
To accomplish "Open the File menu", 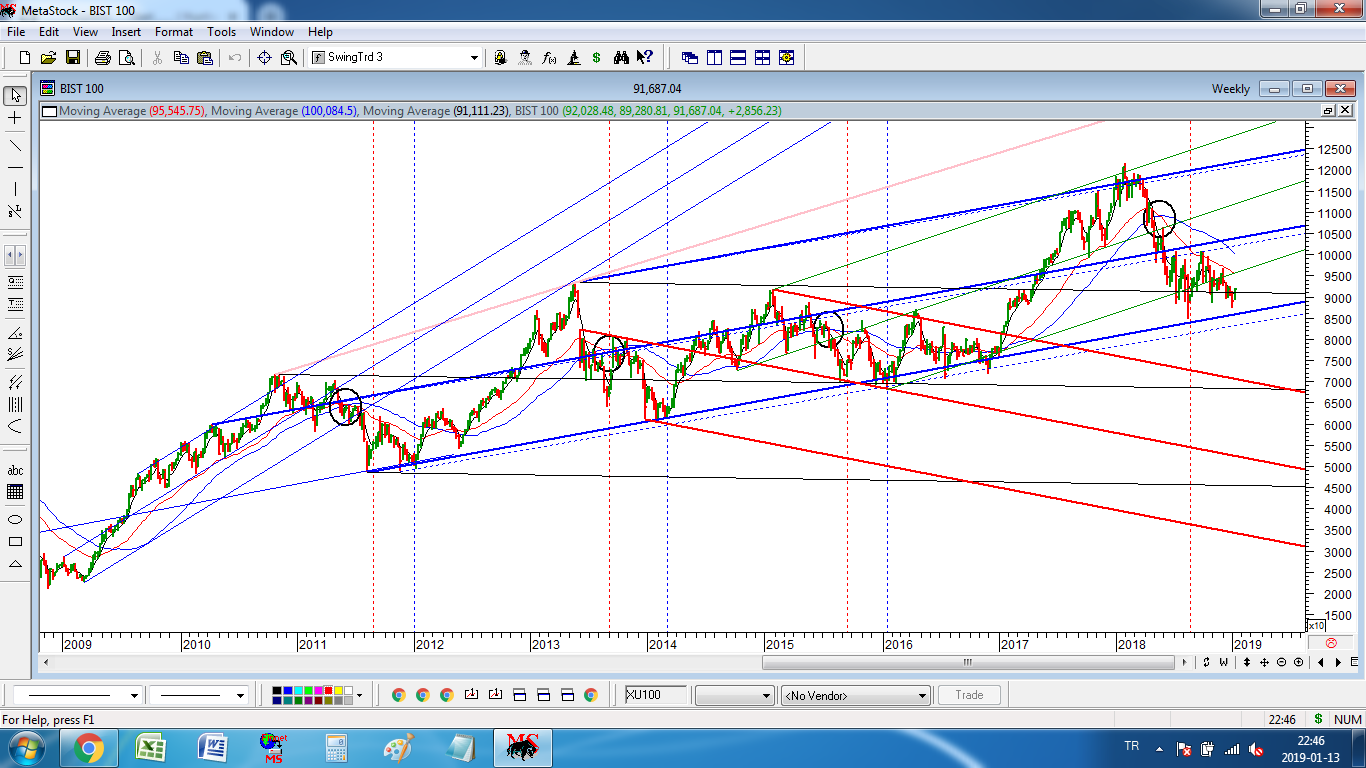I will click(x=16, y=32).
